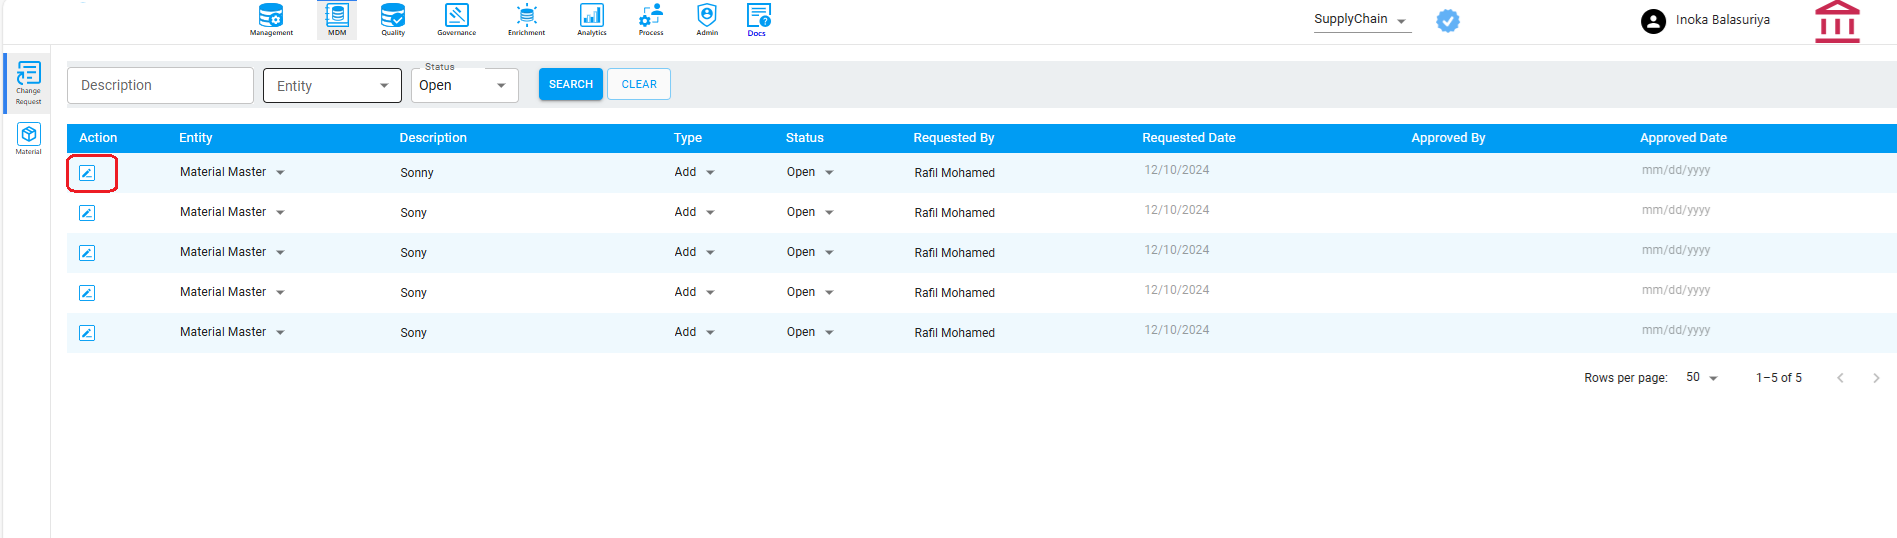The image size is (1897, 538).
Task: Click the Type column header
Action: point(688,138)
